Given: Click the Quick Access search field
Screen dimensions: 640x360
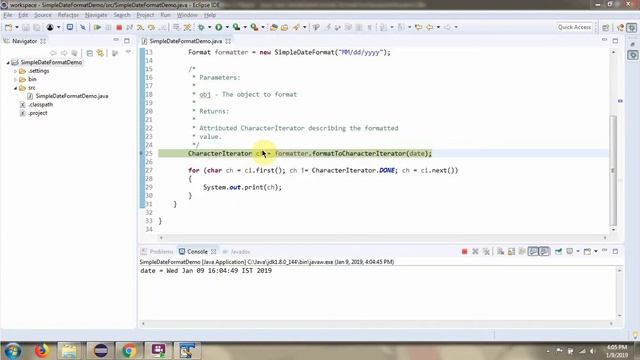Looking at the screenshot, I should pyautogui.click(x=574, y=27).
